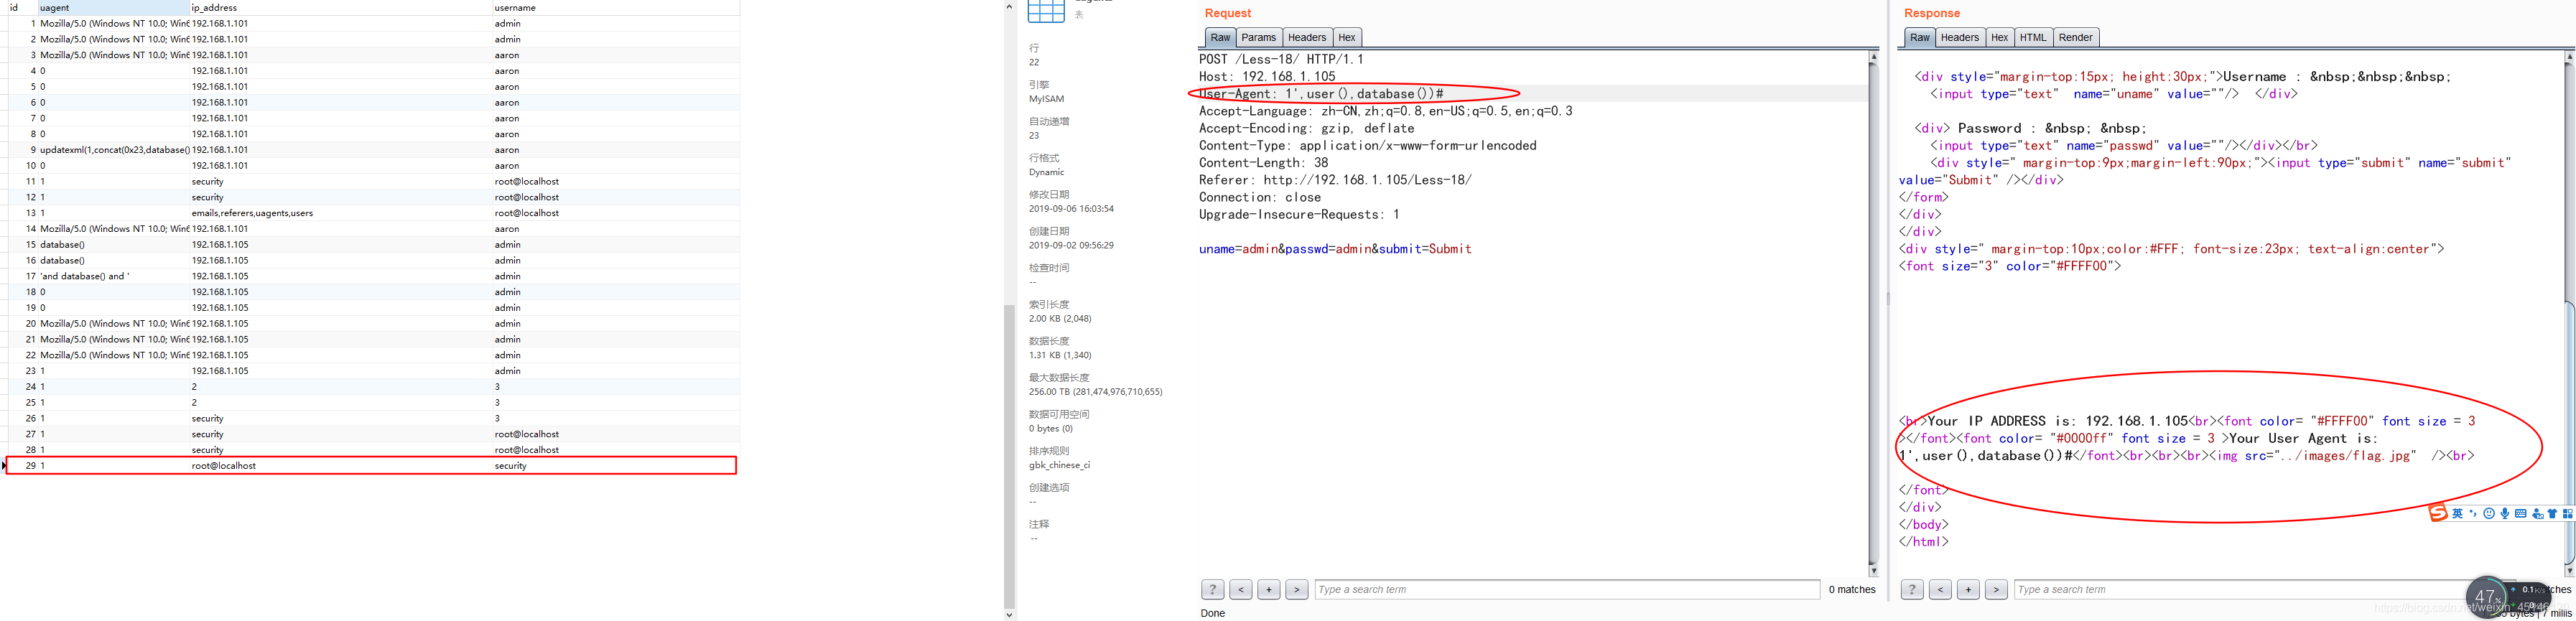Click the username column header
Viewport: 2576px width, 621px height.
(616, 7)
